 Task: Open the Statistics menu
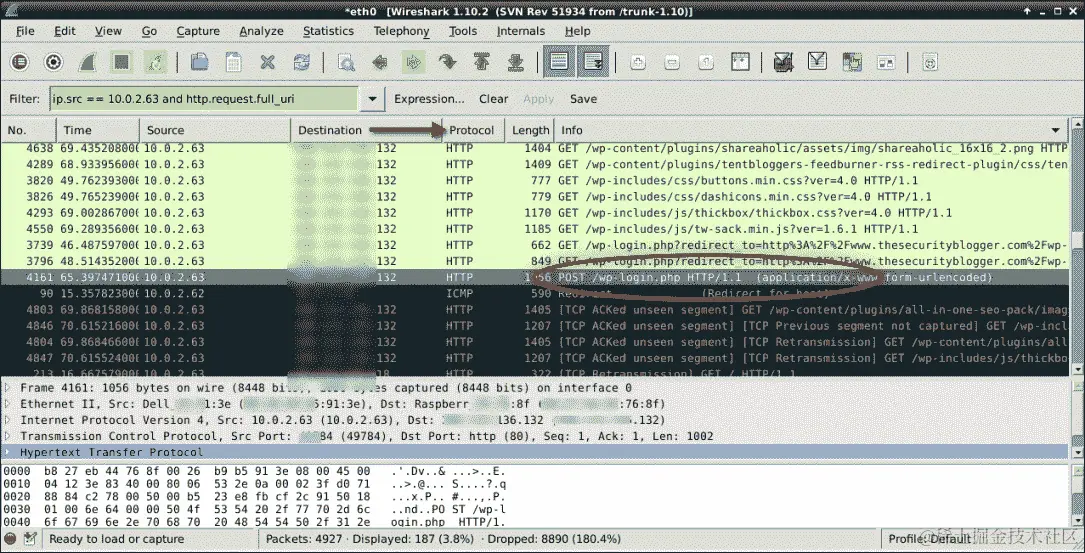coord(328,31)
